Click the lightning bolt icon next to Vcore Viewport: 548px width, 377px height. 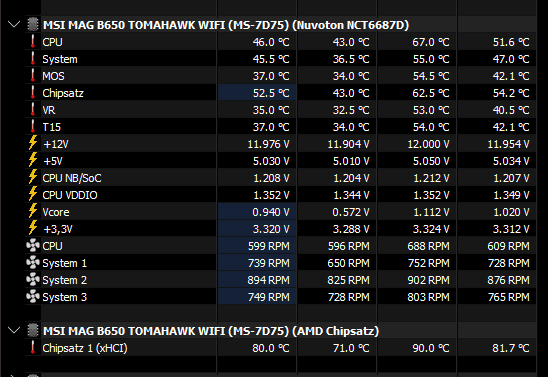tap(33, 211)
